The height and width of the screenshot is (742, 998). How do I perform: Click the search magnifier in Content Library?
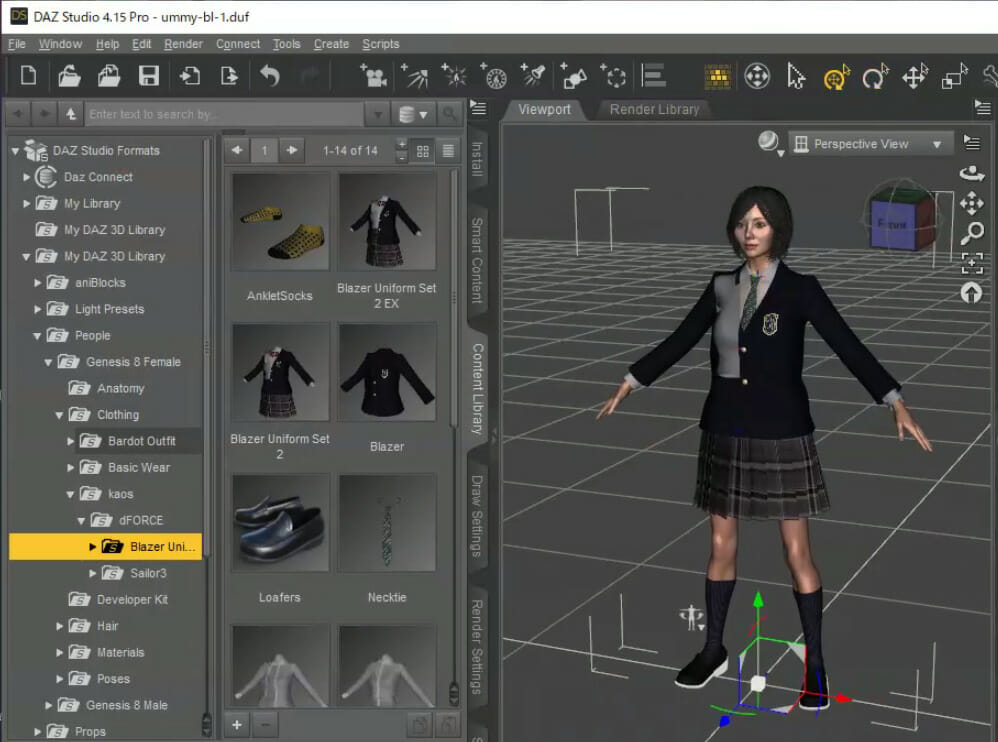[x=449, y=115]
